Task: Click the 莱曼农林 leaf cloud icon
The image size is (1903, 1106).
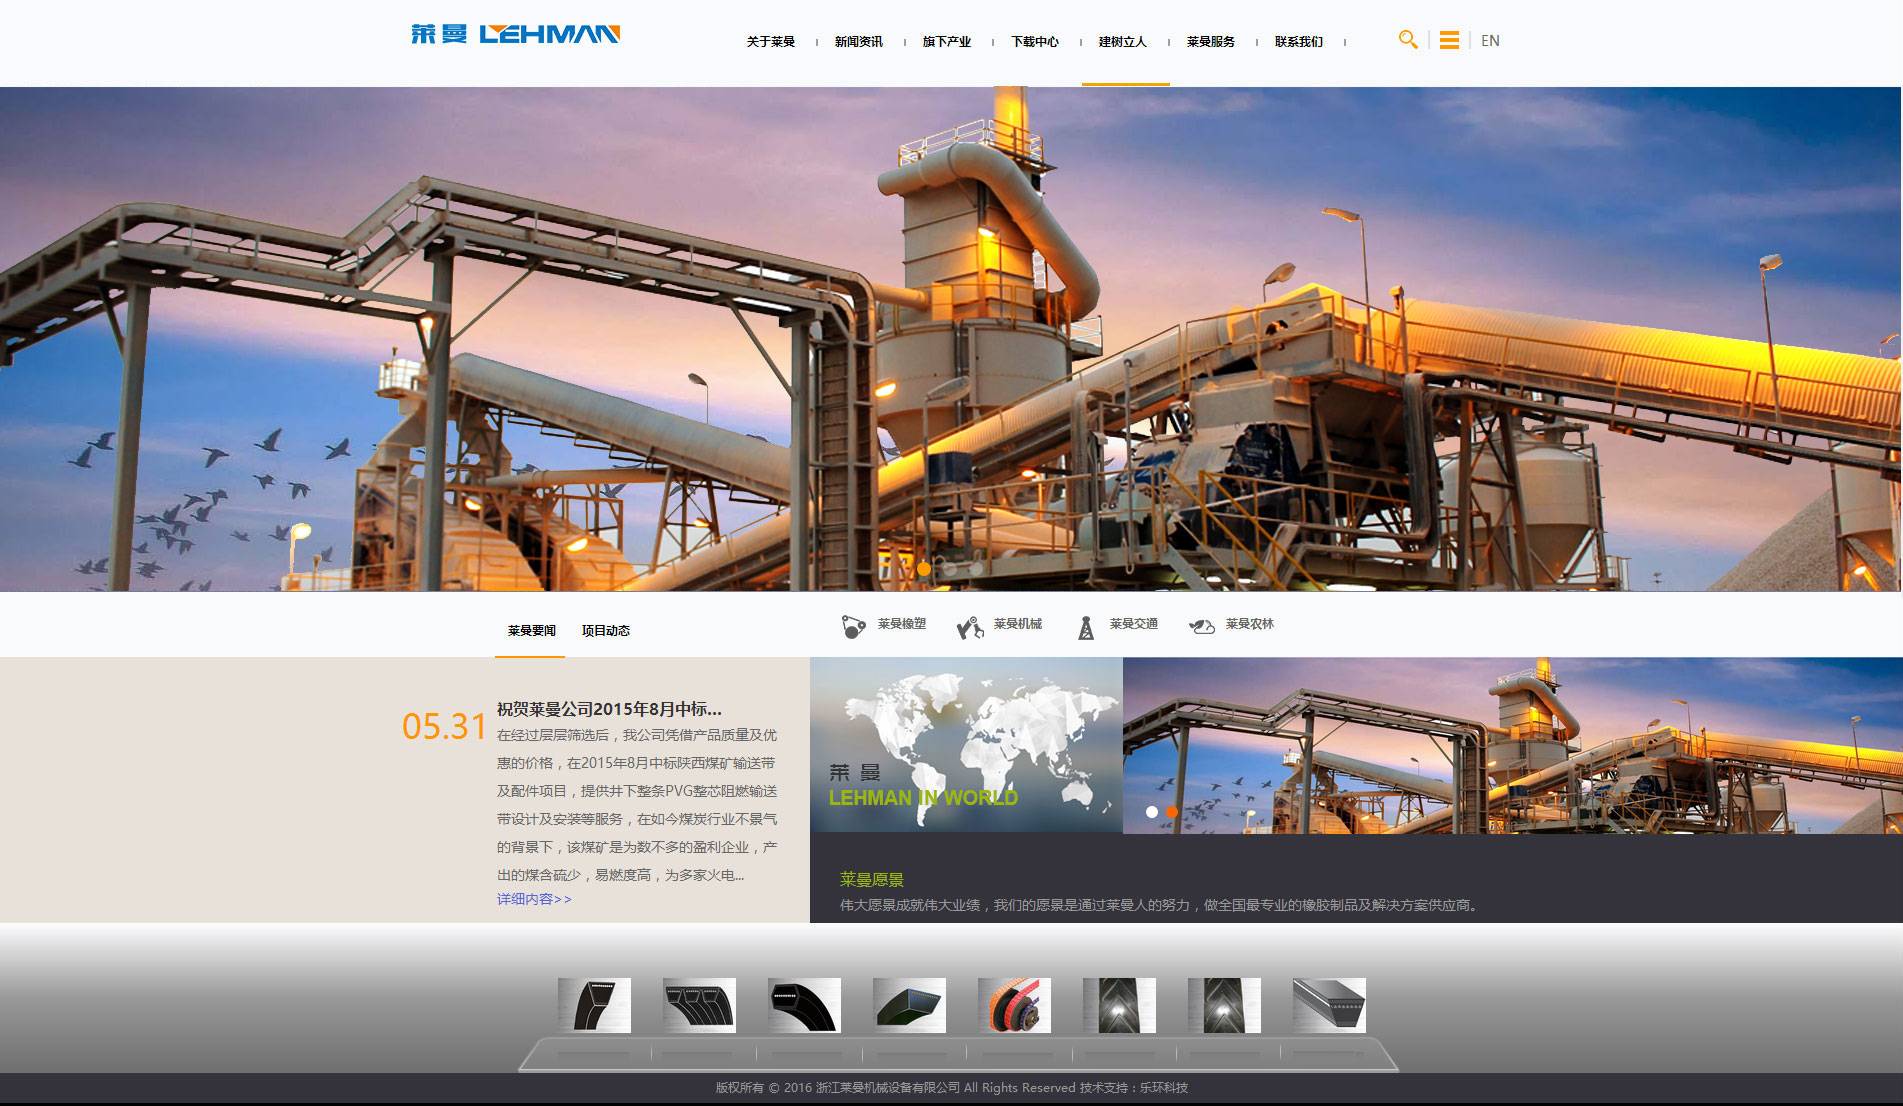Action: pyautogui.click(x=1201, y=626)
